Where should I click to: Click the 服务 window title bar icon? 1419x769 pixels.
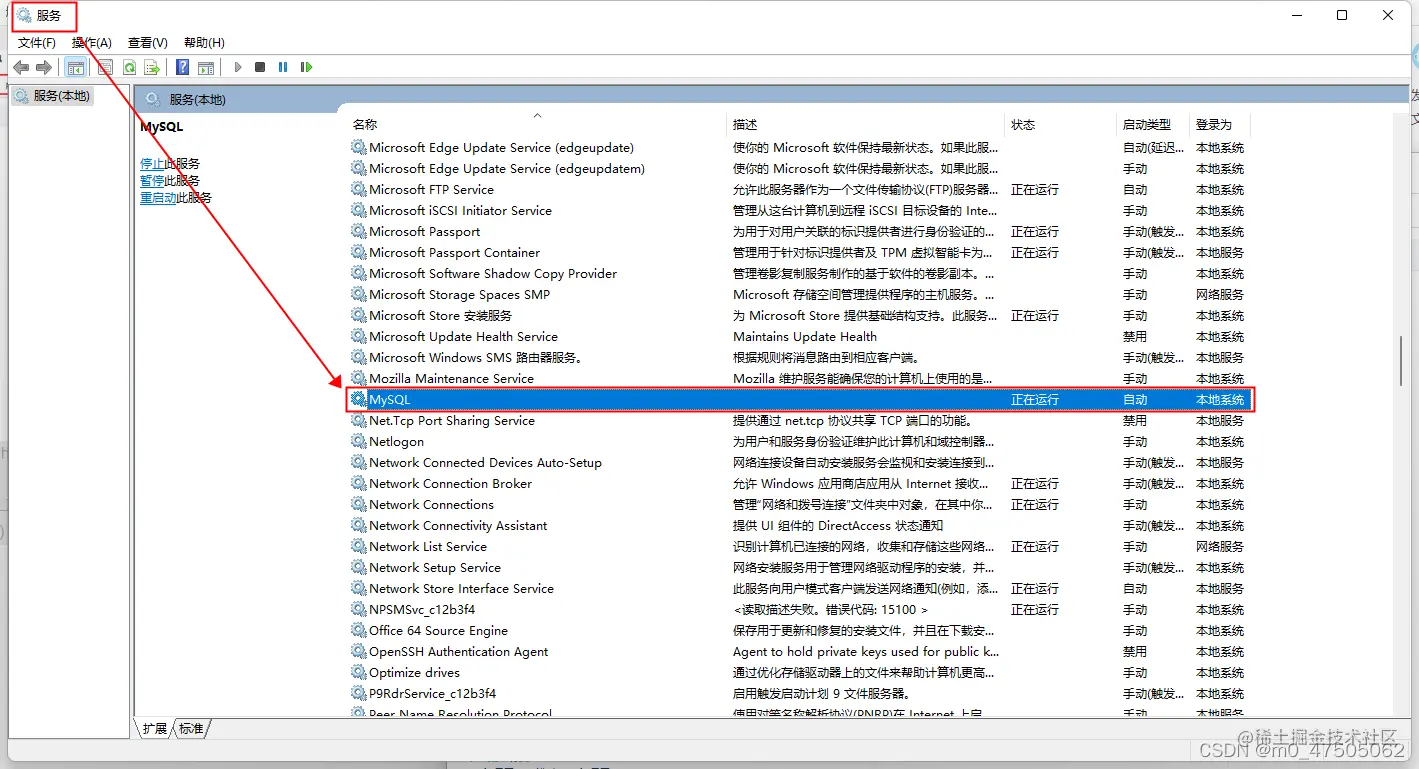24,15
